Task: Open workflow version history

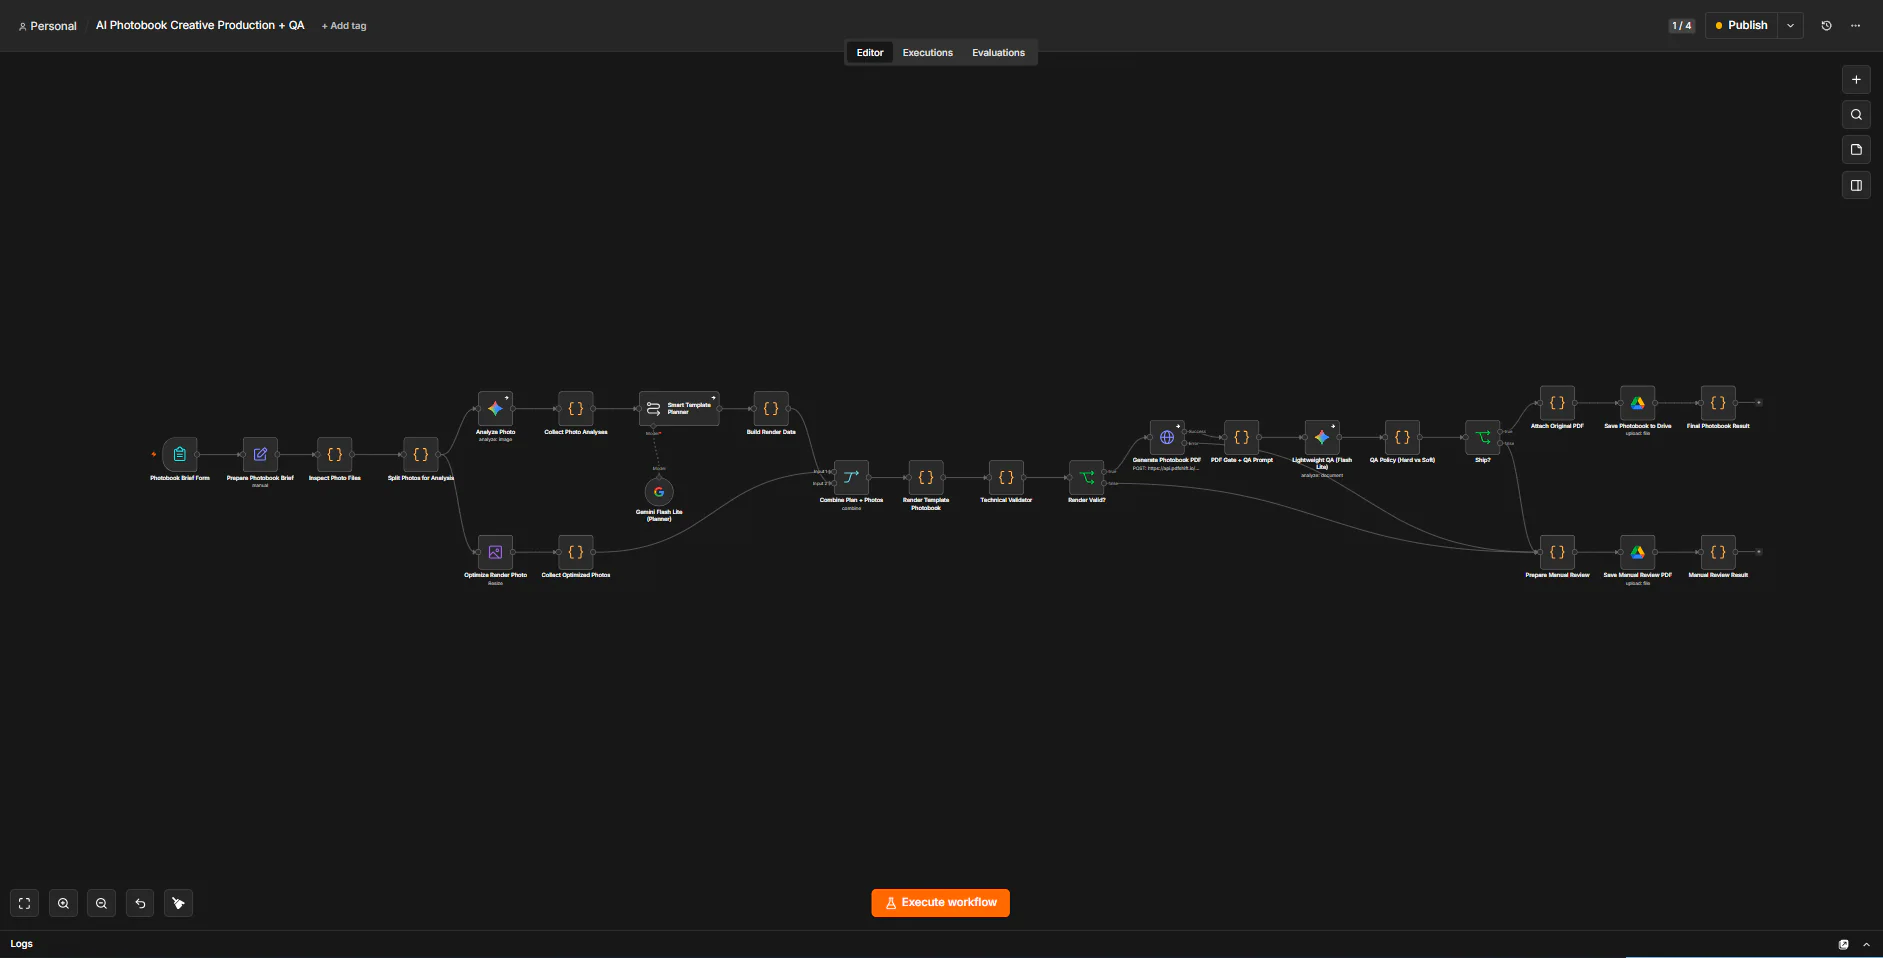Action: tap(1826, 26)
